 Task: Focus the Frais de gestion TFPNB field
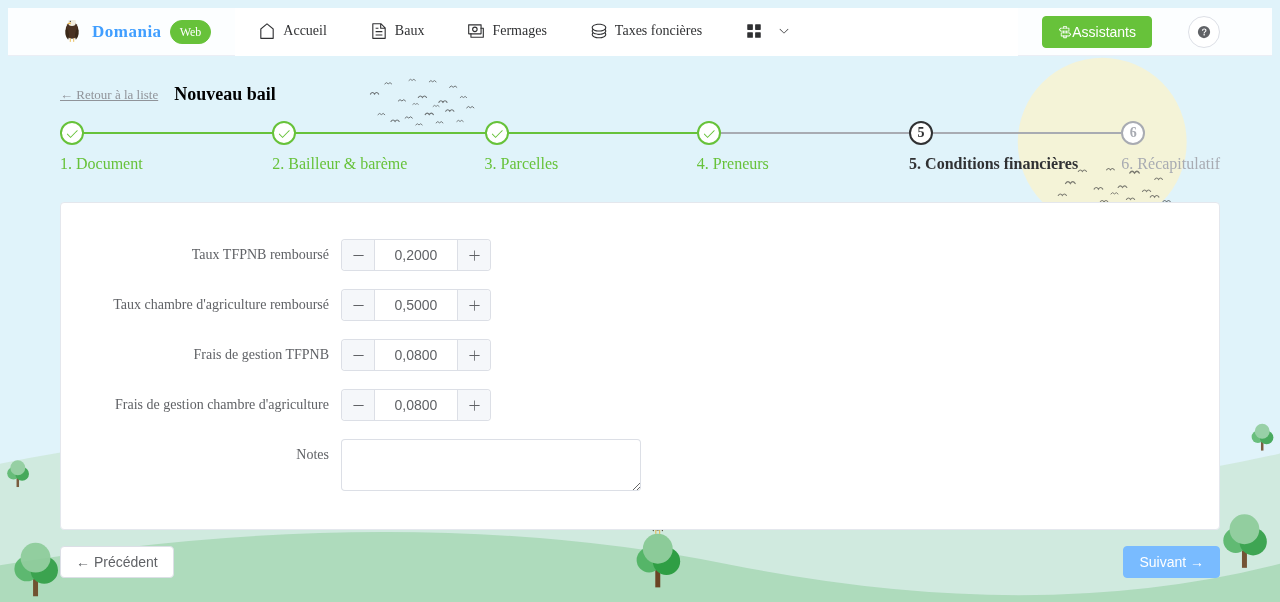click(x=416, y=355)
